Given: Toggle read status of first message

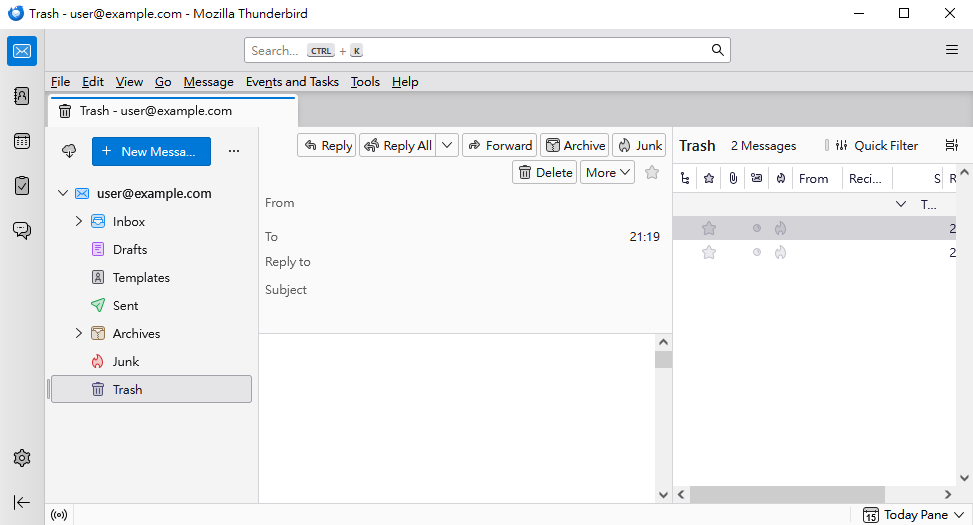Looking at the screenshot, I should point(756,228).
